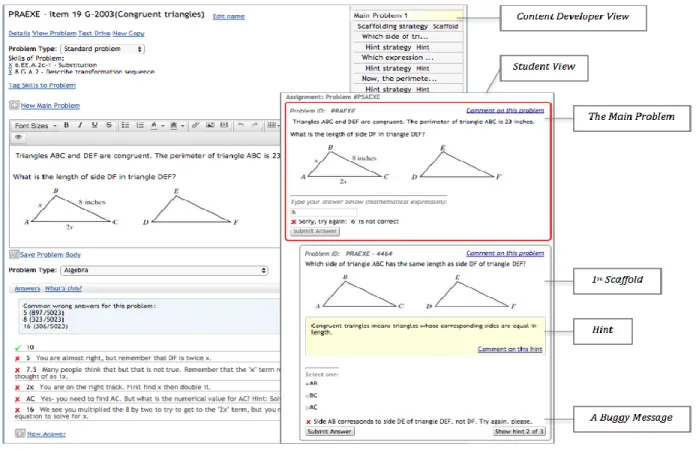Apply strikethrough formatting in the editor toolbar
Screen dimensions: 696x450
[109, 125]
